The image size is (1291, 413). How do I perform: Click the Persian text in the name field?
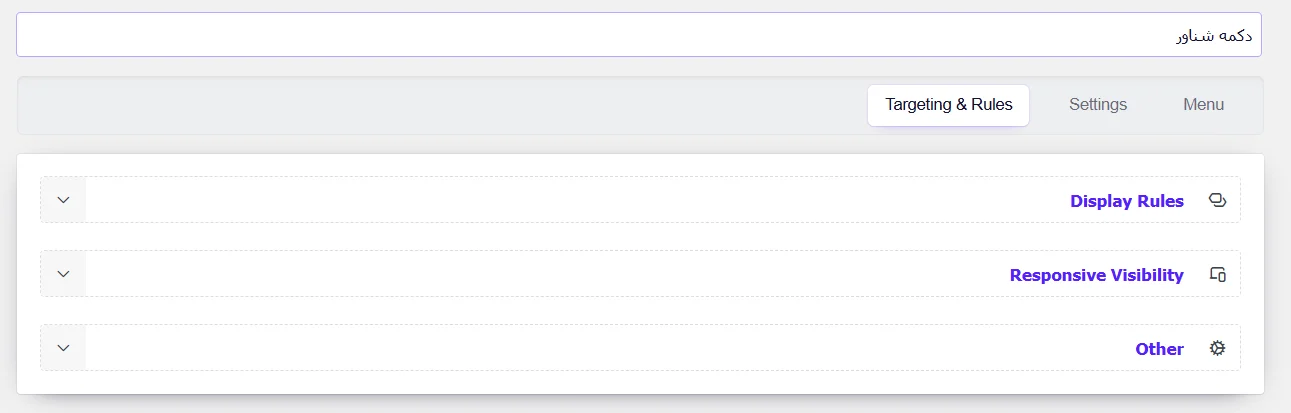(x=1214, y=36)
